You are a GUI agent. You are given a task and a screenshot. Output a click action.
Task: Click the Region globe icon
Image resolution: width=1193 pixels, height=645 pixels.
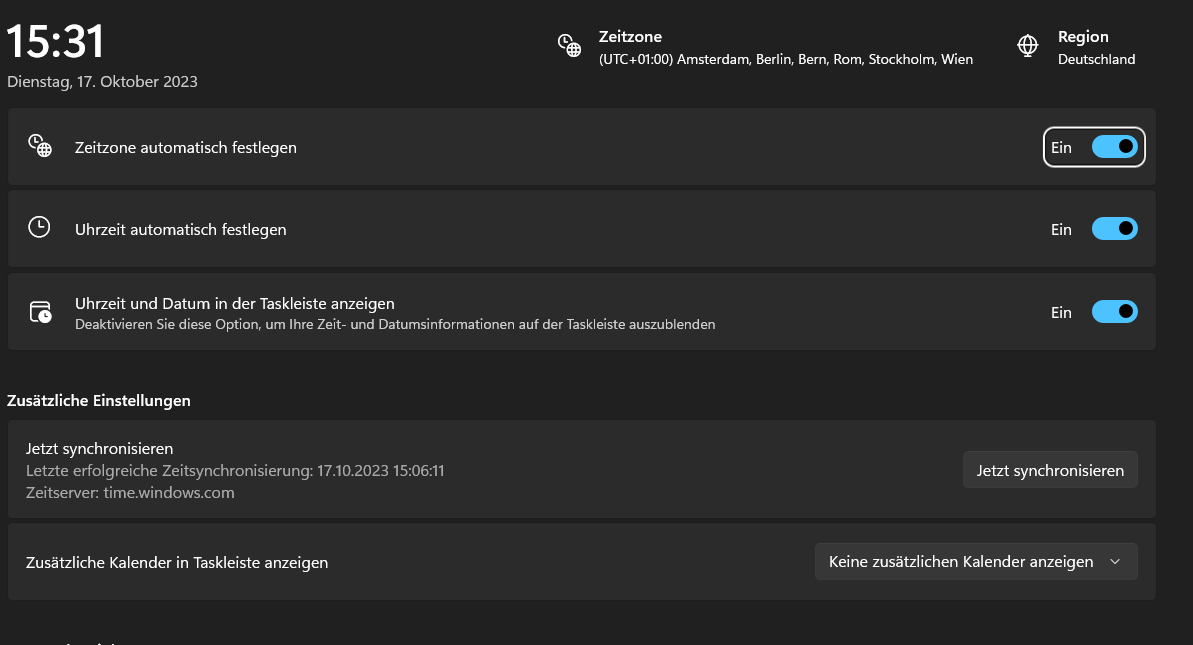(x=1027, y=46)
